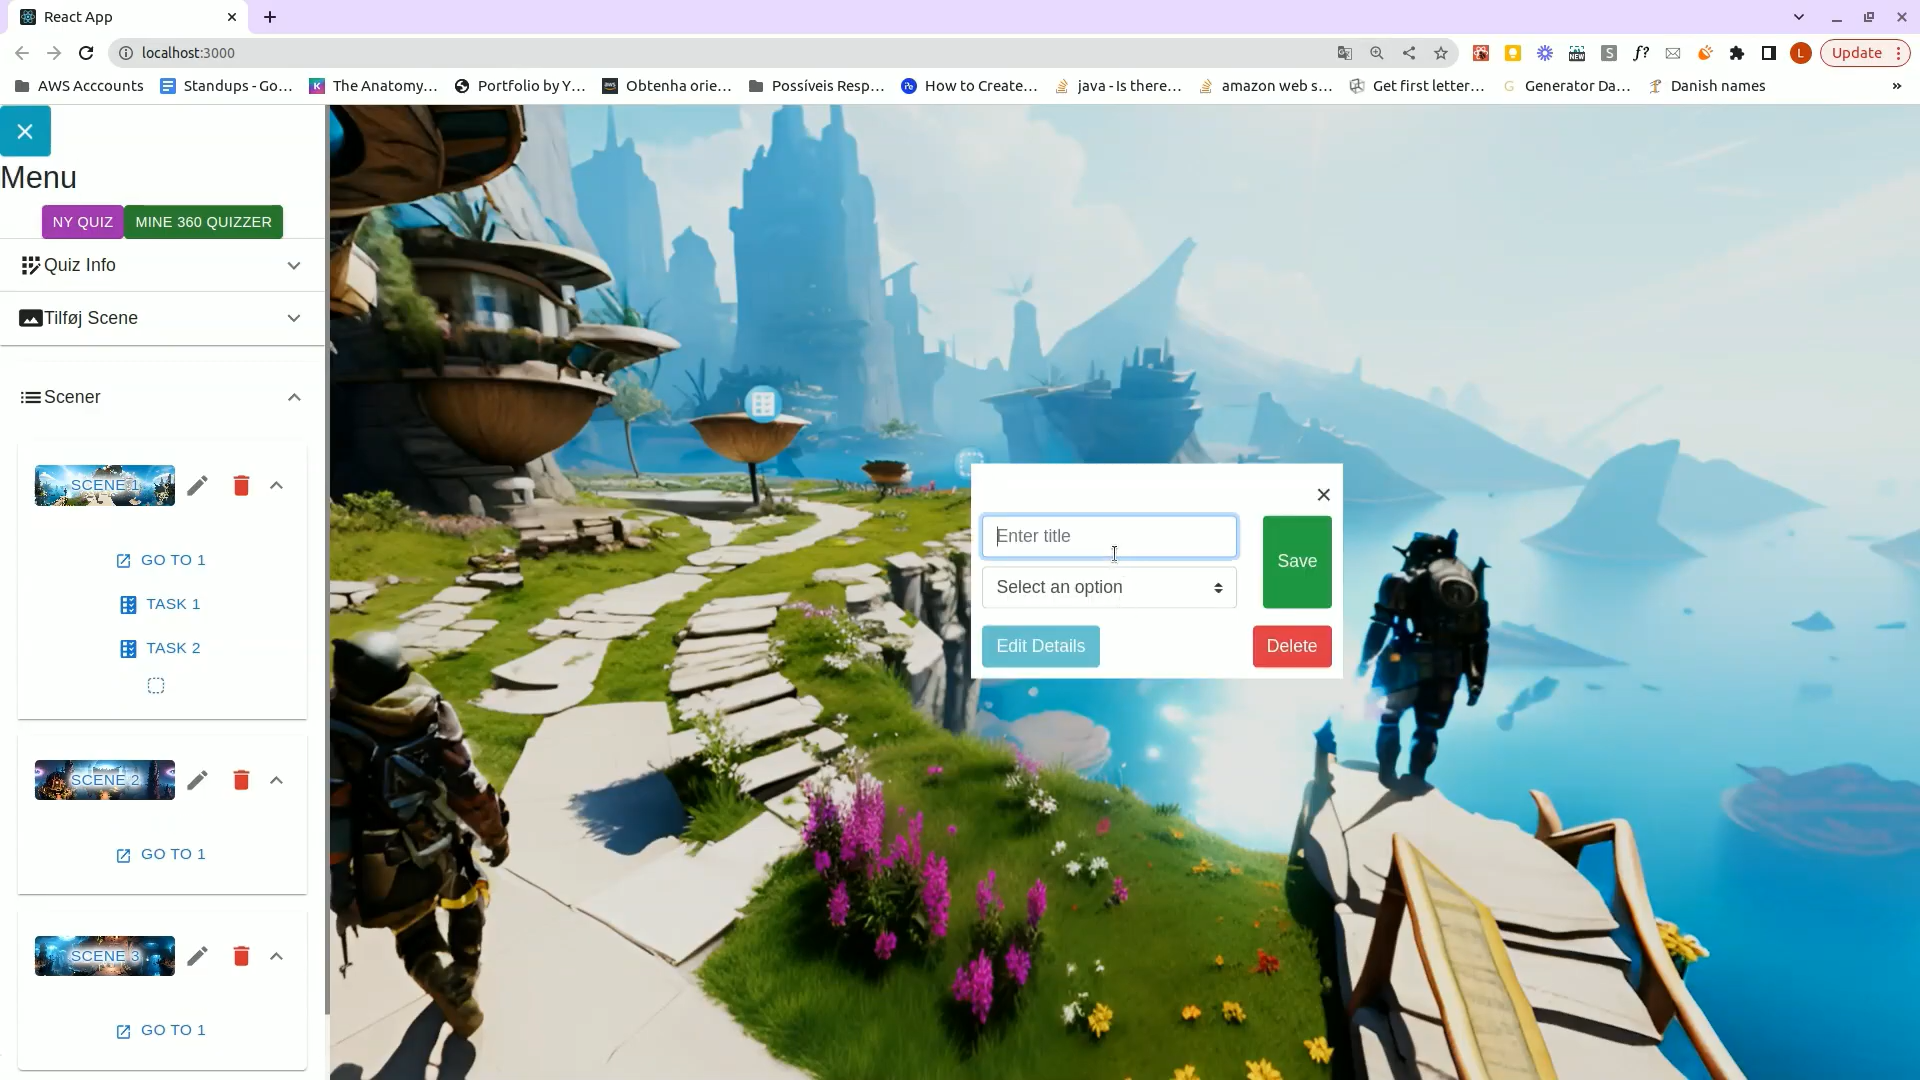
Task: Open the AWS Accounts bookmark folder
Action: [79, 86]
